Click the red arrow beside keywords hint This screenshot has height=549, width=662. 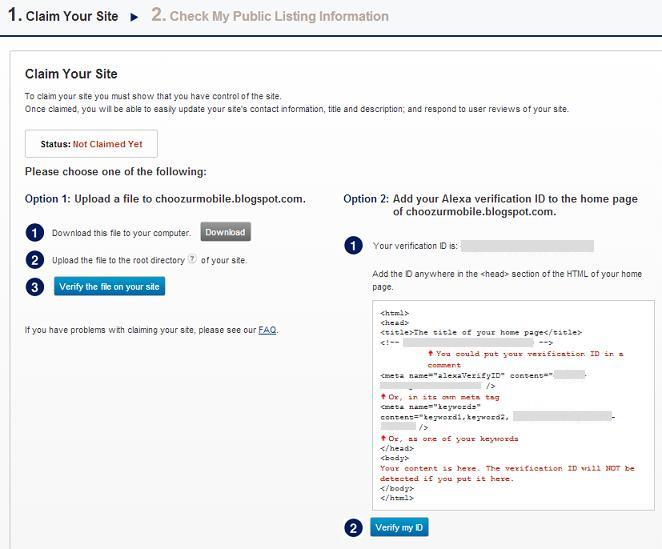click(x=383, y=438)
